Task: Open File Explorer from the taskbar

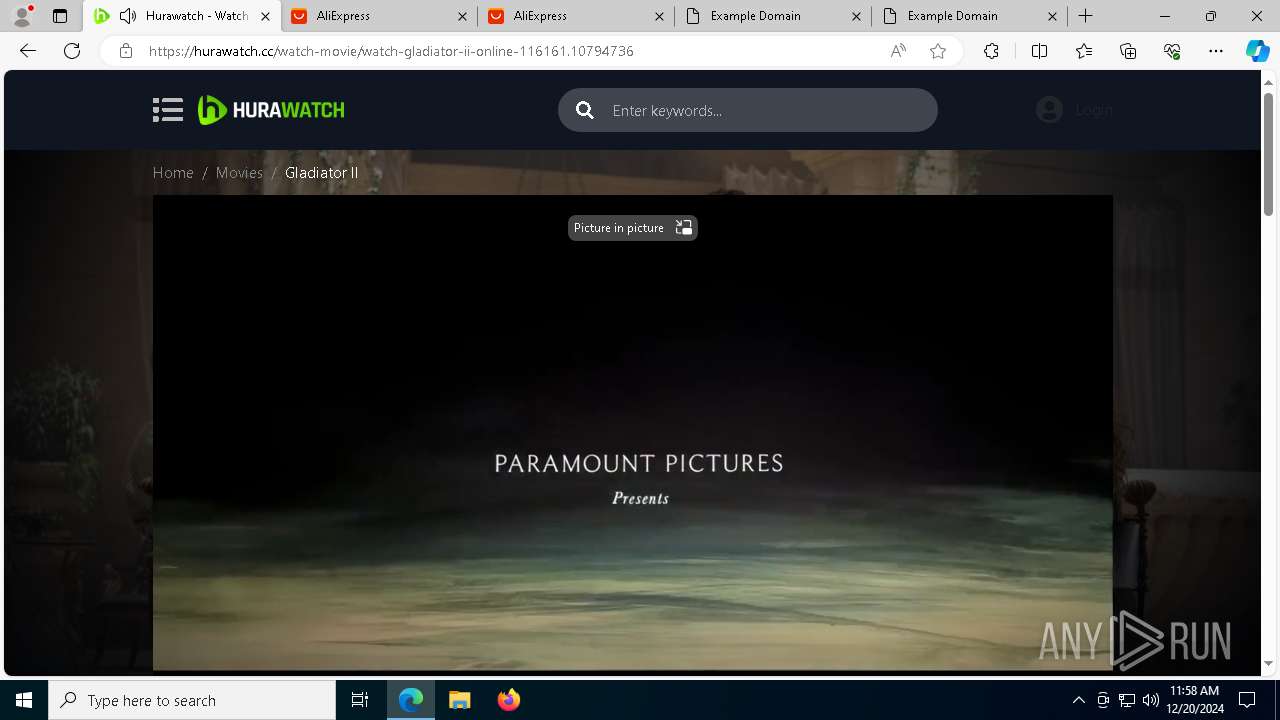Action: pyautogui.click(x=459, y=700)
